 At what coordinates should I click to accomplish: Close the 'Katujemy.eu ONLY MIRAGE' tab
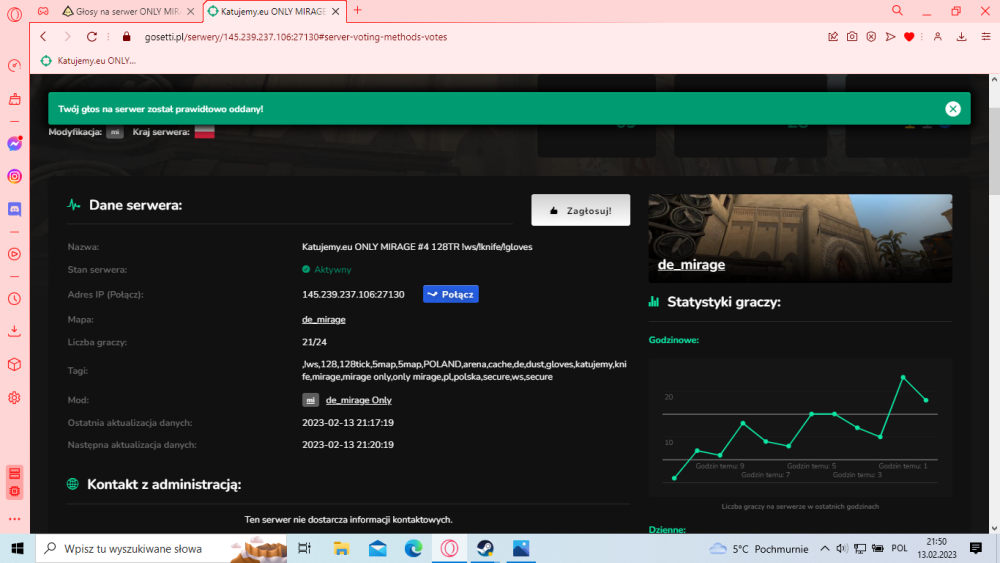335,11
